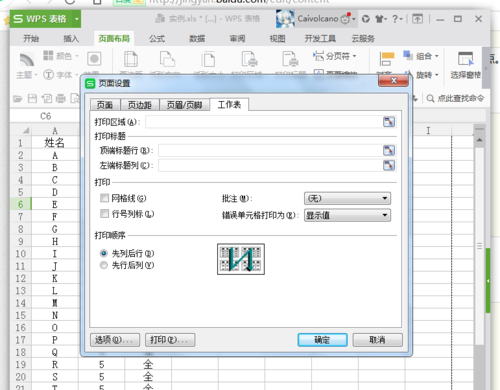Open the 插入 ribbon tab
Viewport: 500px width, 390px height.
[x=71, y=39]
